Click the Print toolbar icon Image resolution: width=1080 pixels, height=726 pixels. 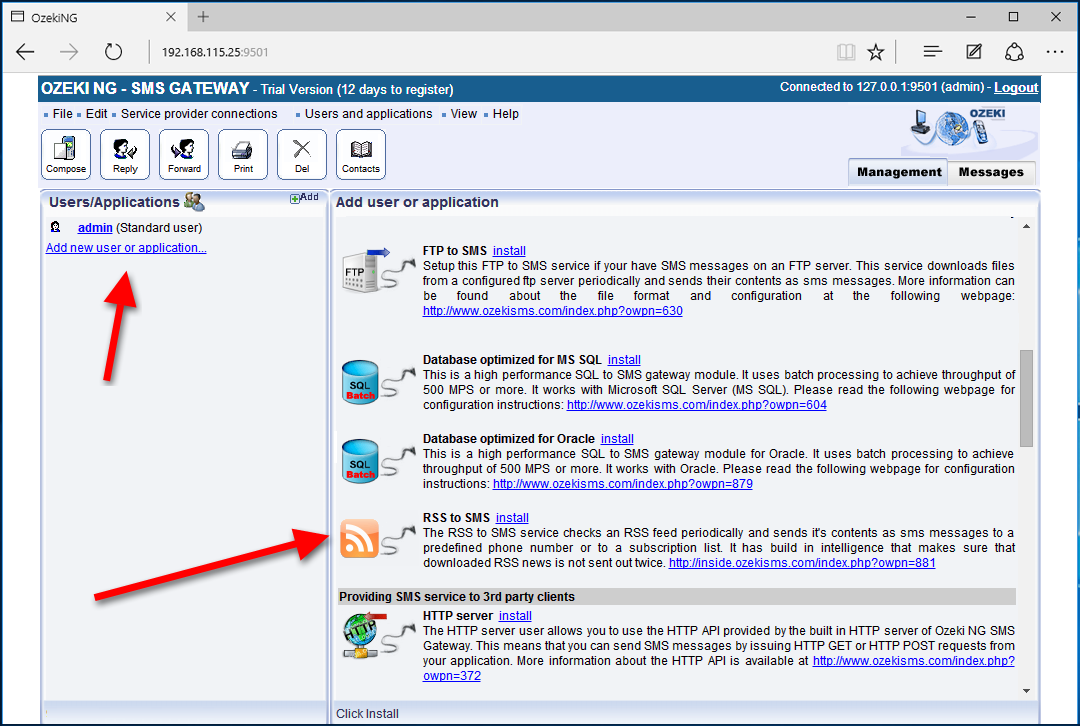[x=243, y=154]
